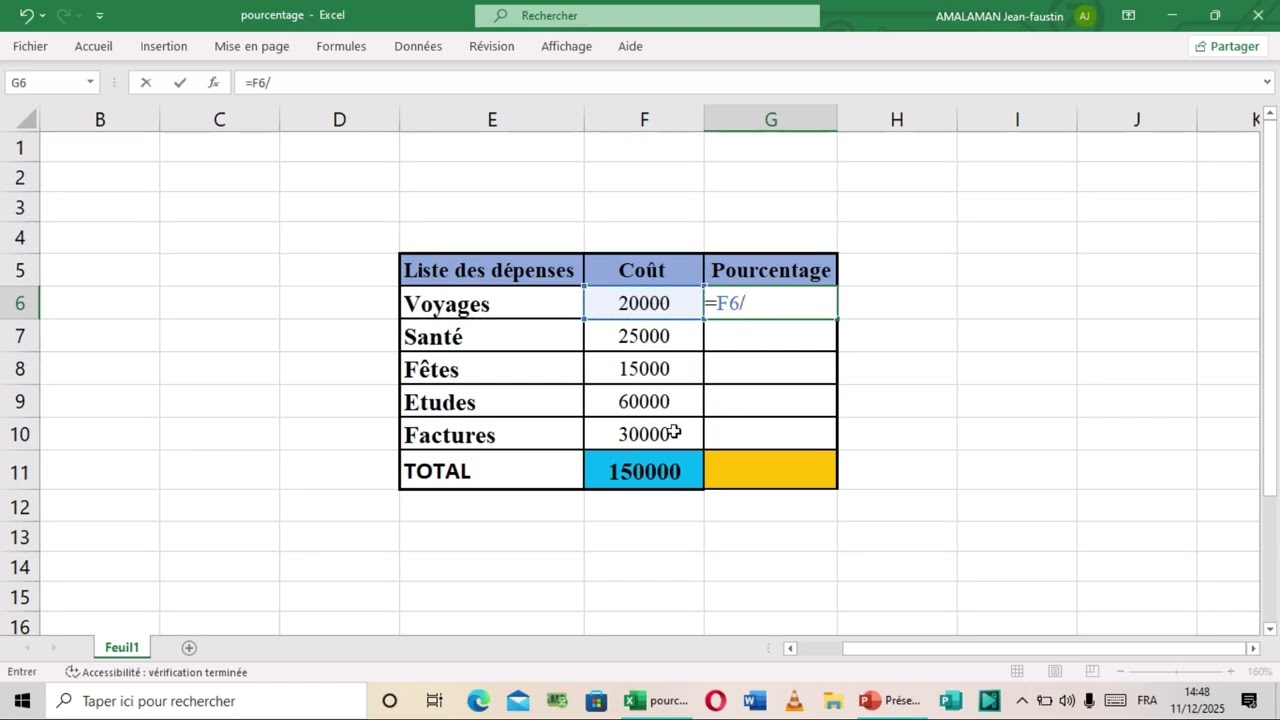1280x720 pixels.
Task: Click the accessibility check status
Action: click(157, 672)
